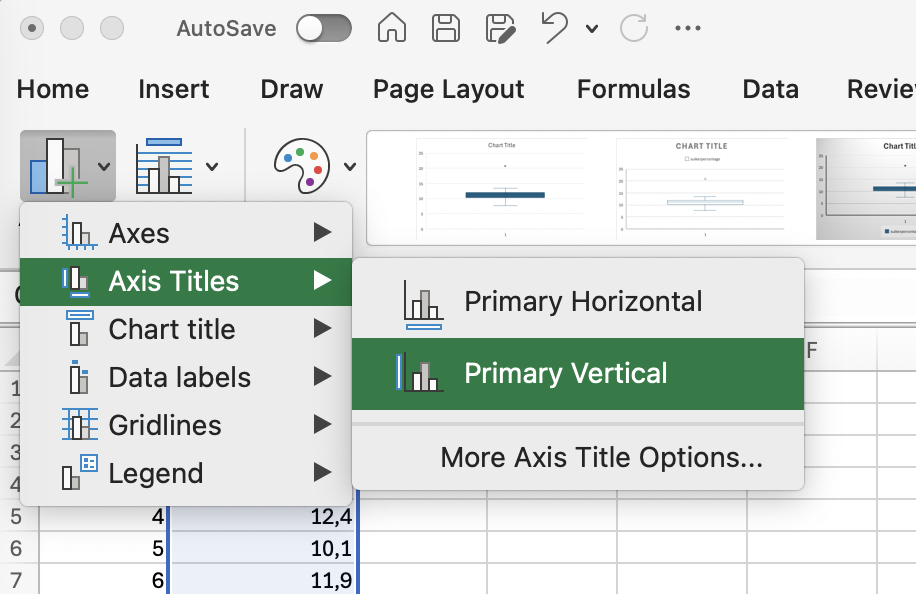
Task: Select cell containing 12,4
Action: coord(263,516)
